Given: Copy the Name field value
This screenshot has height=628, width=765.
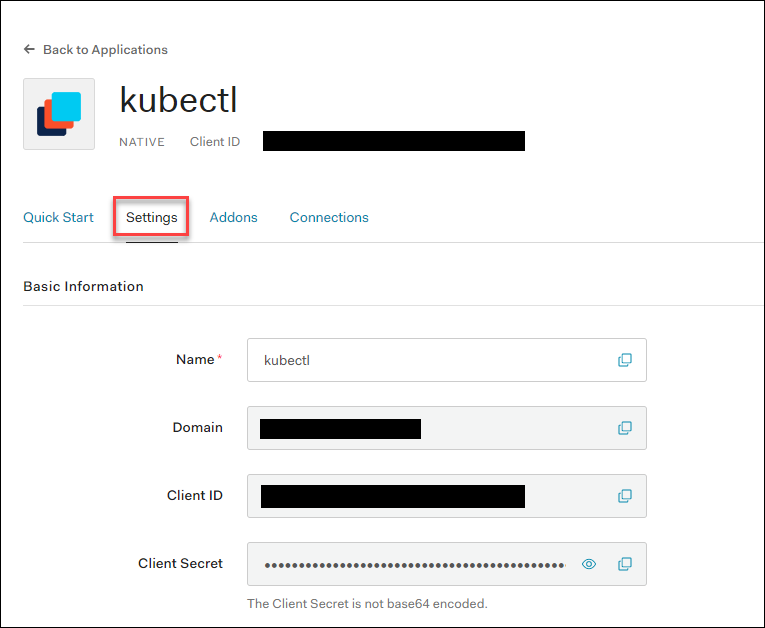Looking at the screenshot, I should 624,360.
